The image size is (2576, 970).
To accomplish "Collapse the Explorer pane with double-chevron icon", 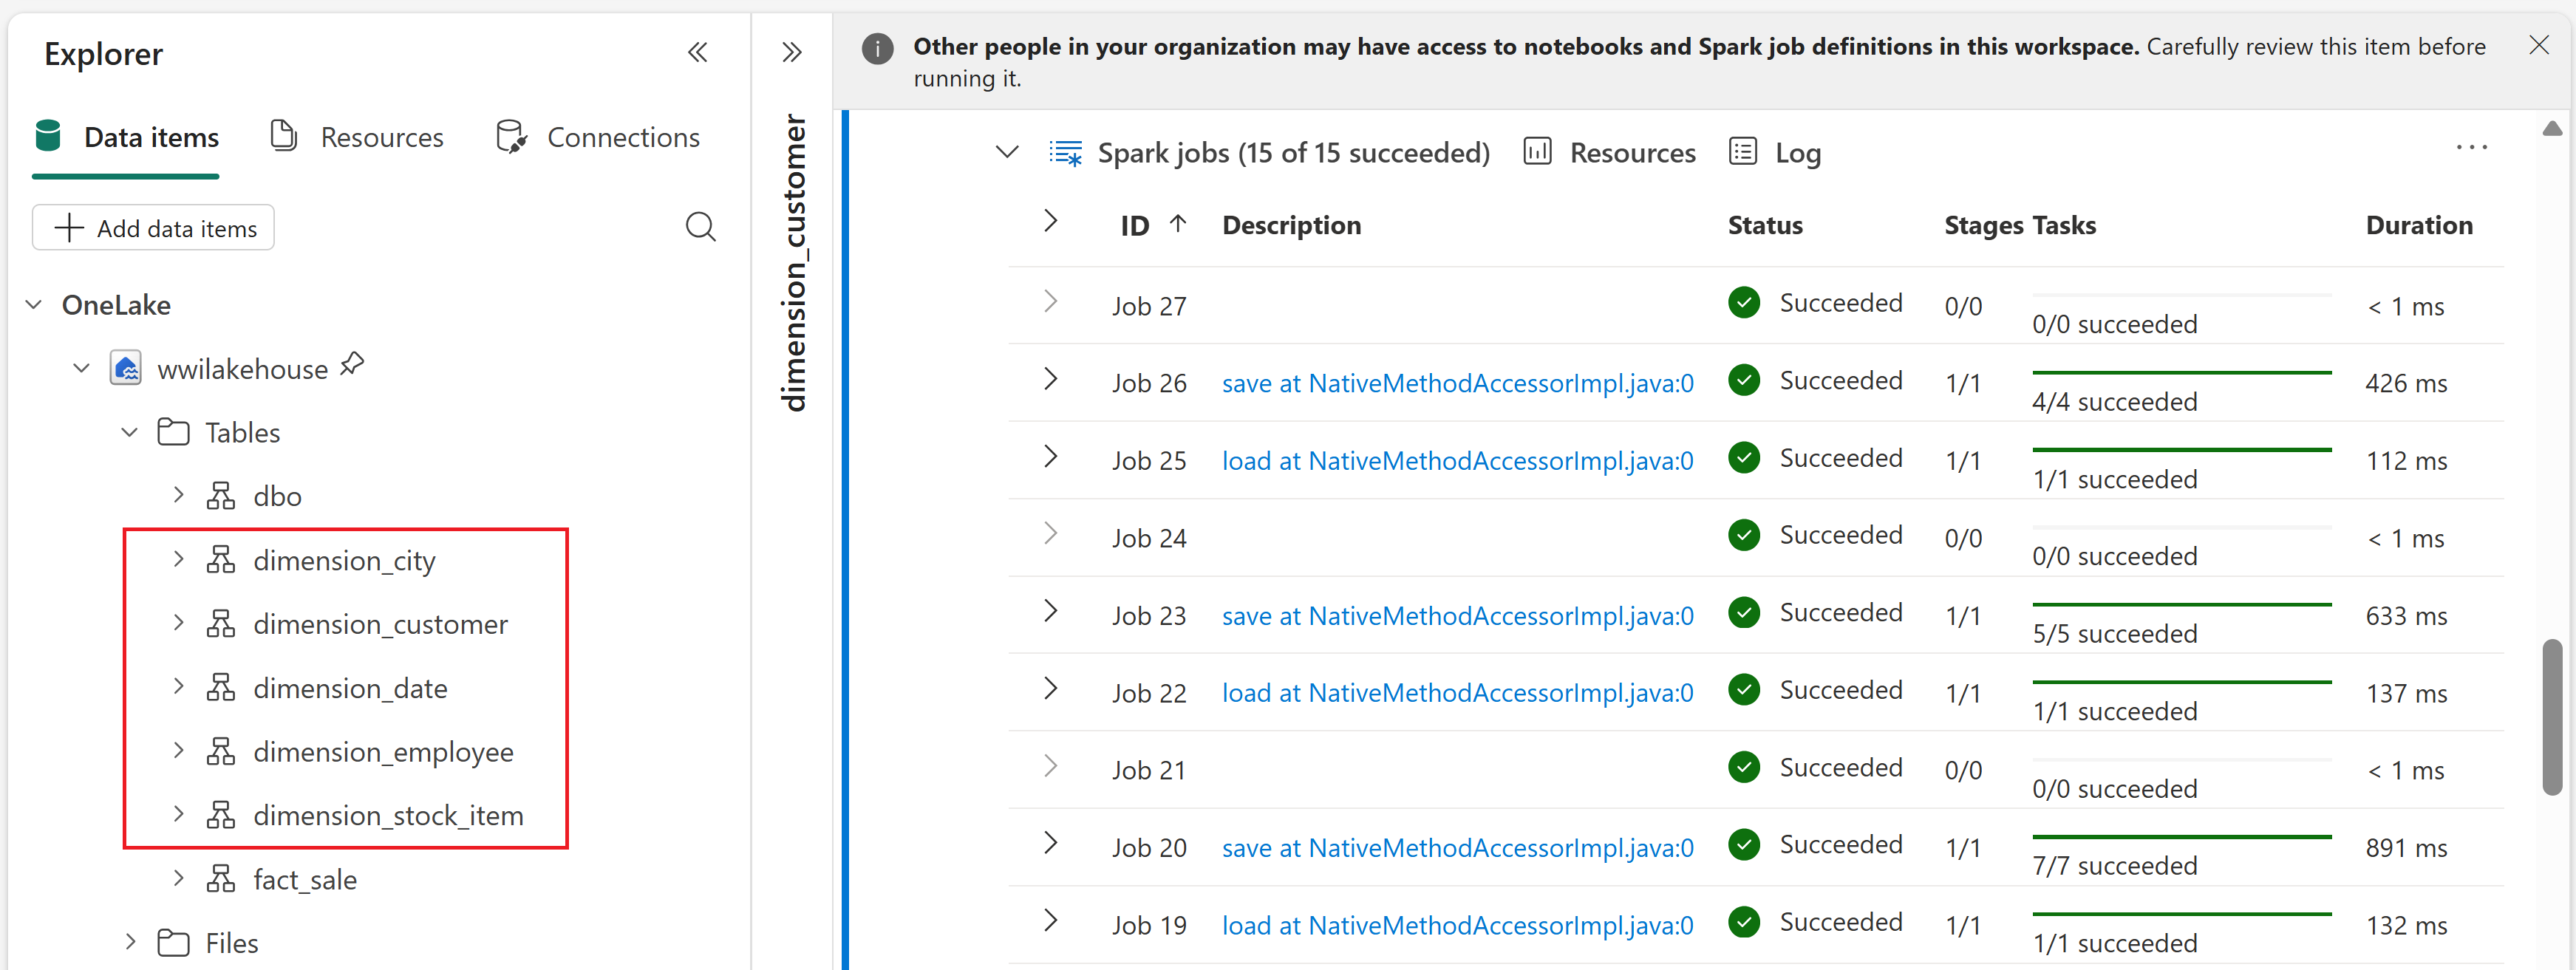I will coord(697,52).
